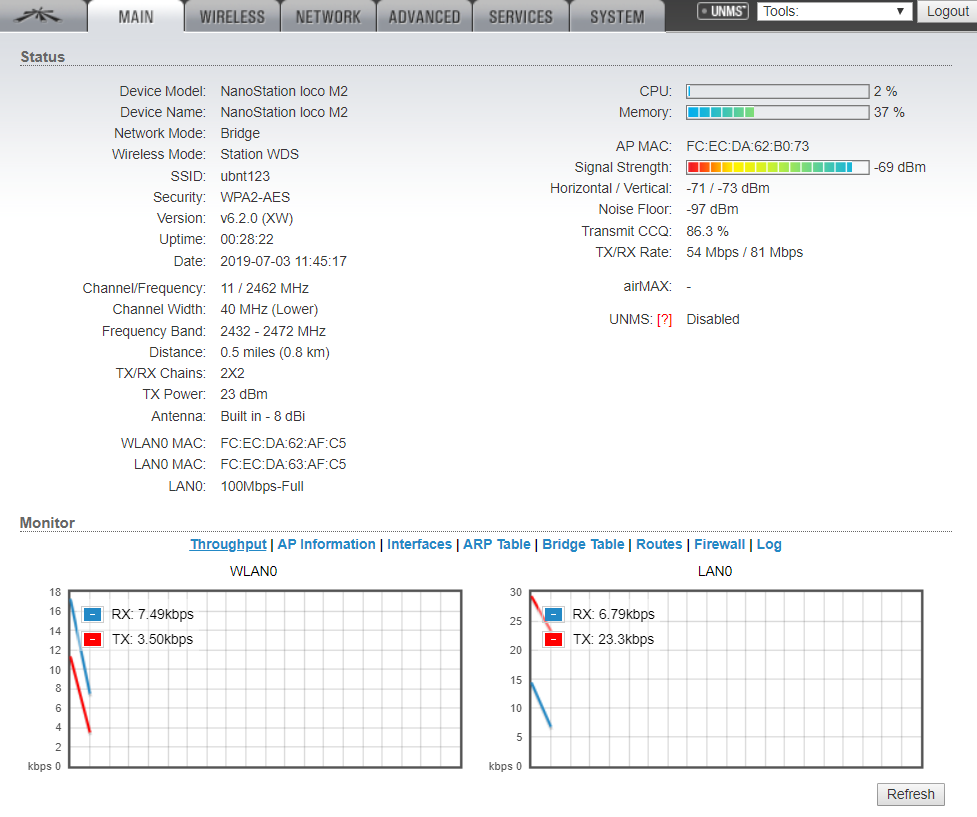View the ARP Table
977x817 pixels.
[x=497, y=544]
